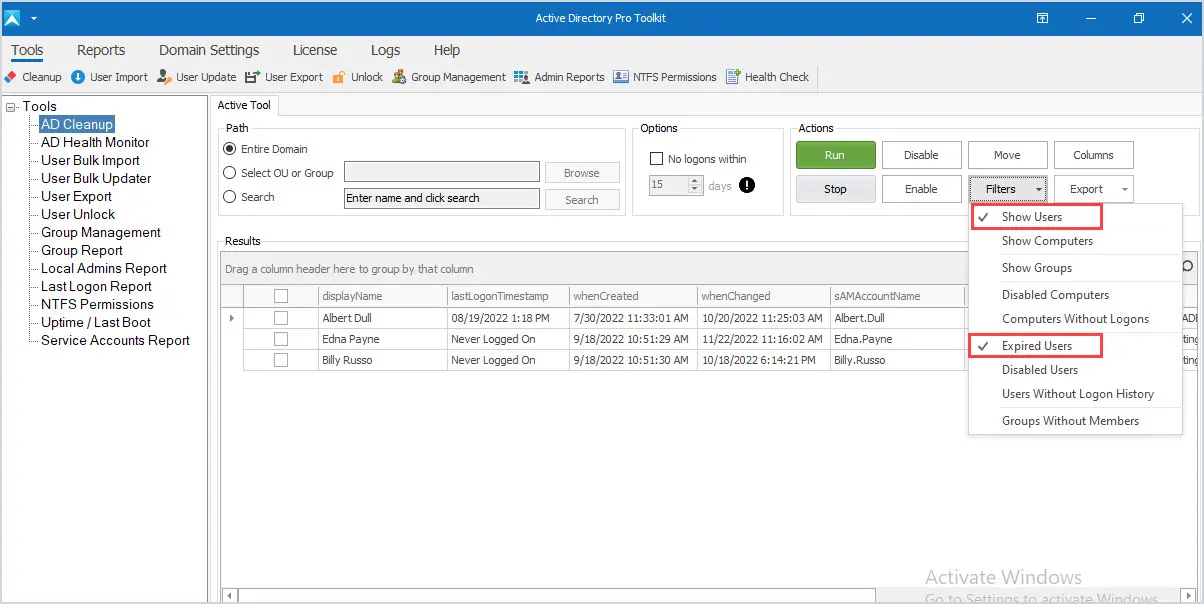Choose Show Computers in the Filters menu
Screen dimensions: 1204x604
1075,241
